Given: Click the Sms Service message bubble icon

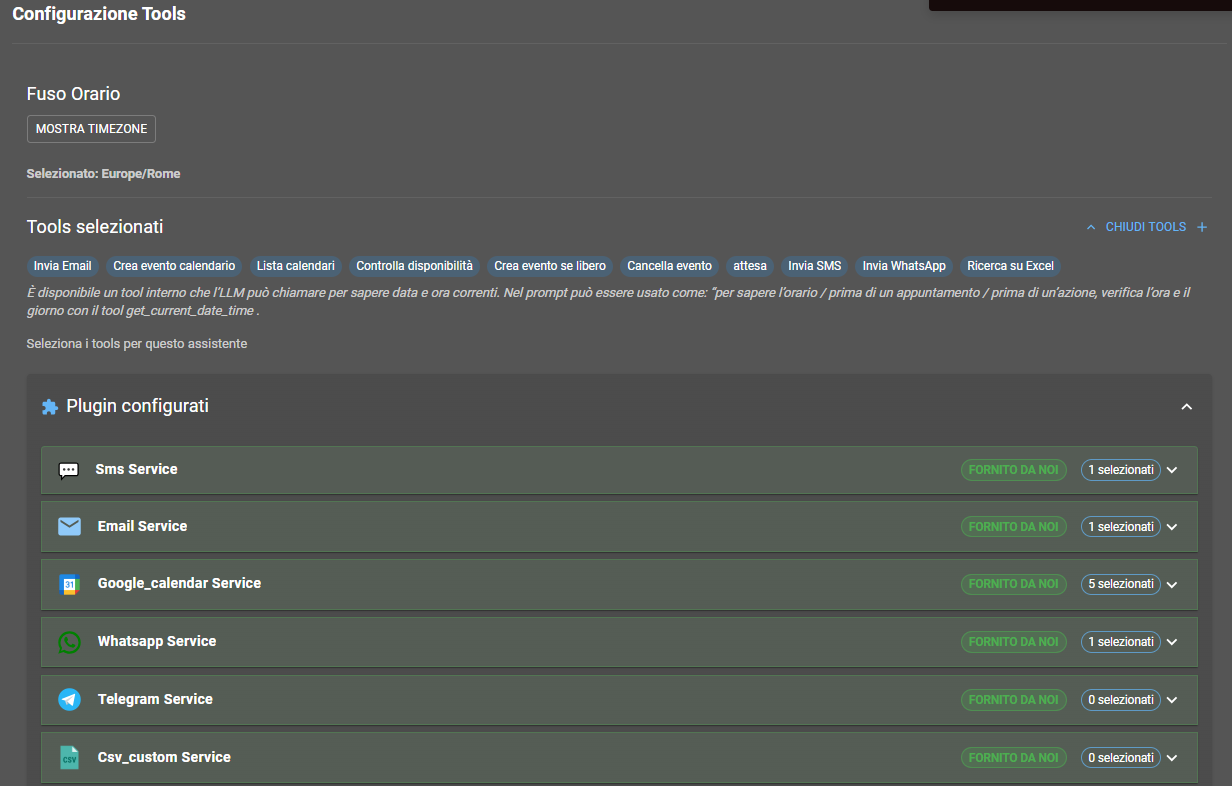Looking at the screenshot, I should pos(68,469).
